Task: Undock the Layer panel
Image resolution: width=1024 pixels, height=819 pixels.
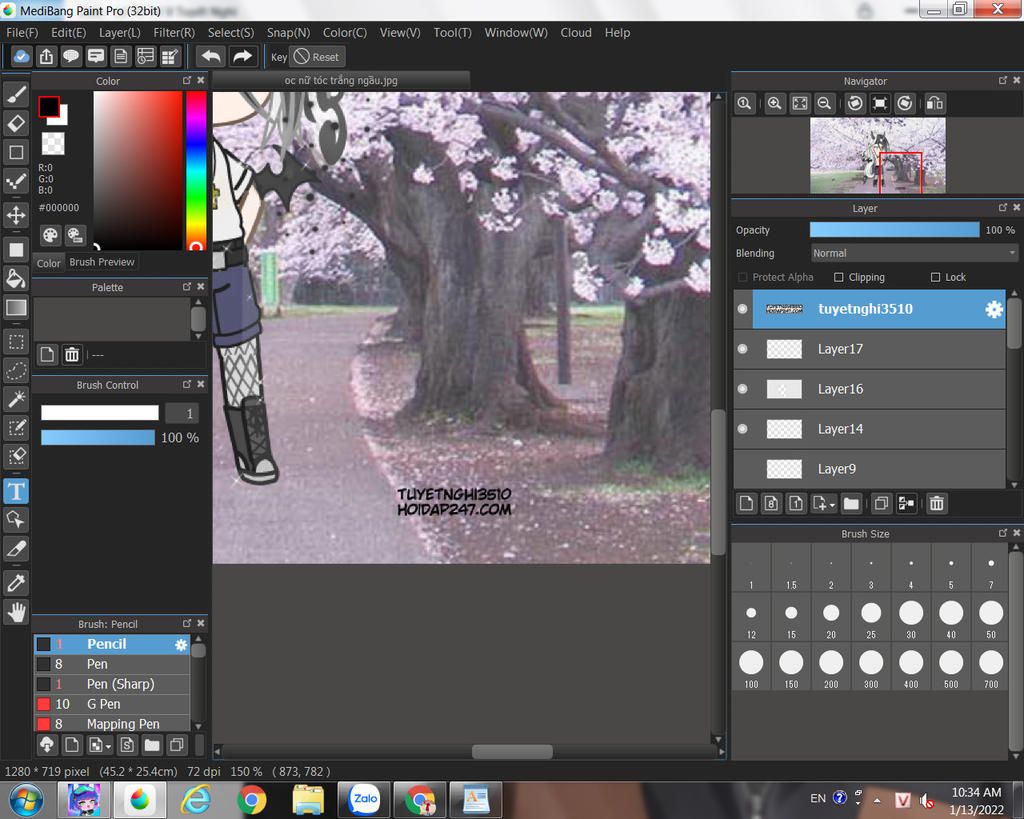Action: [1002, 208]
